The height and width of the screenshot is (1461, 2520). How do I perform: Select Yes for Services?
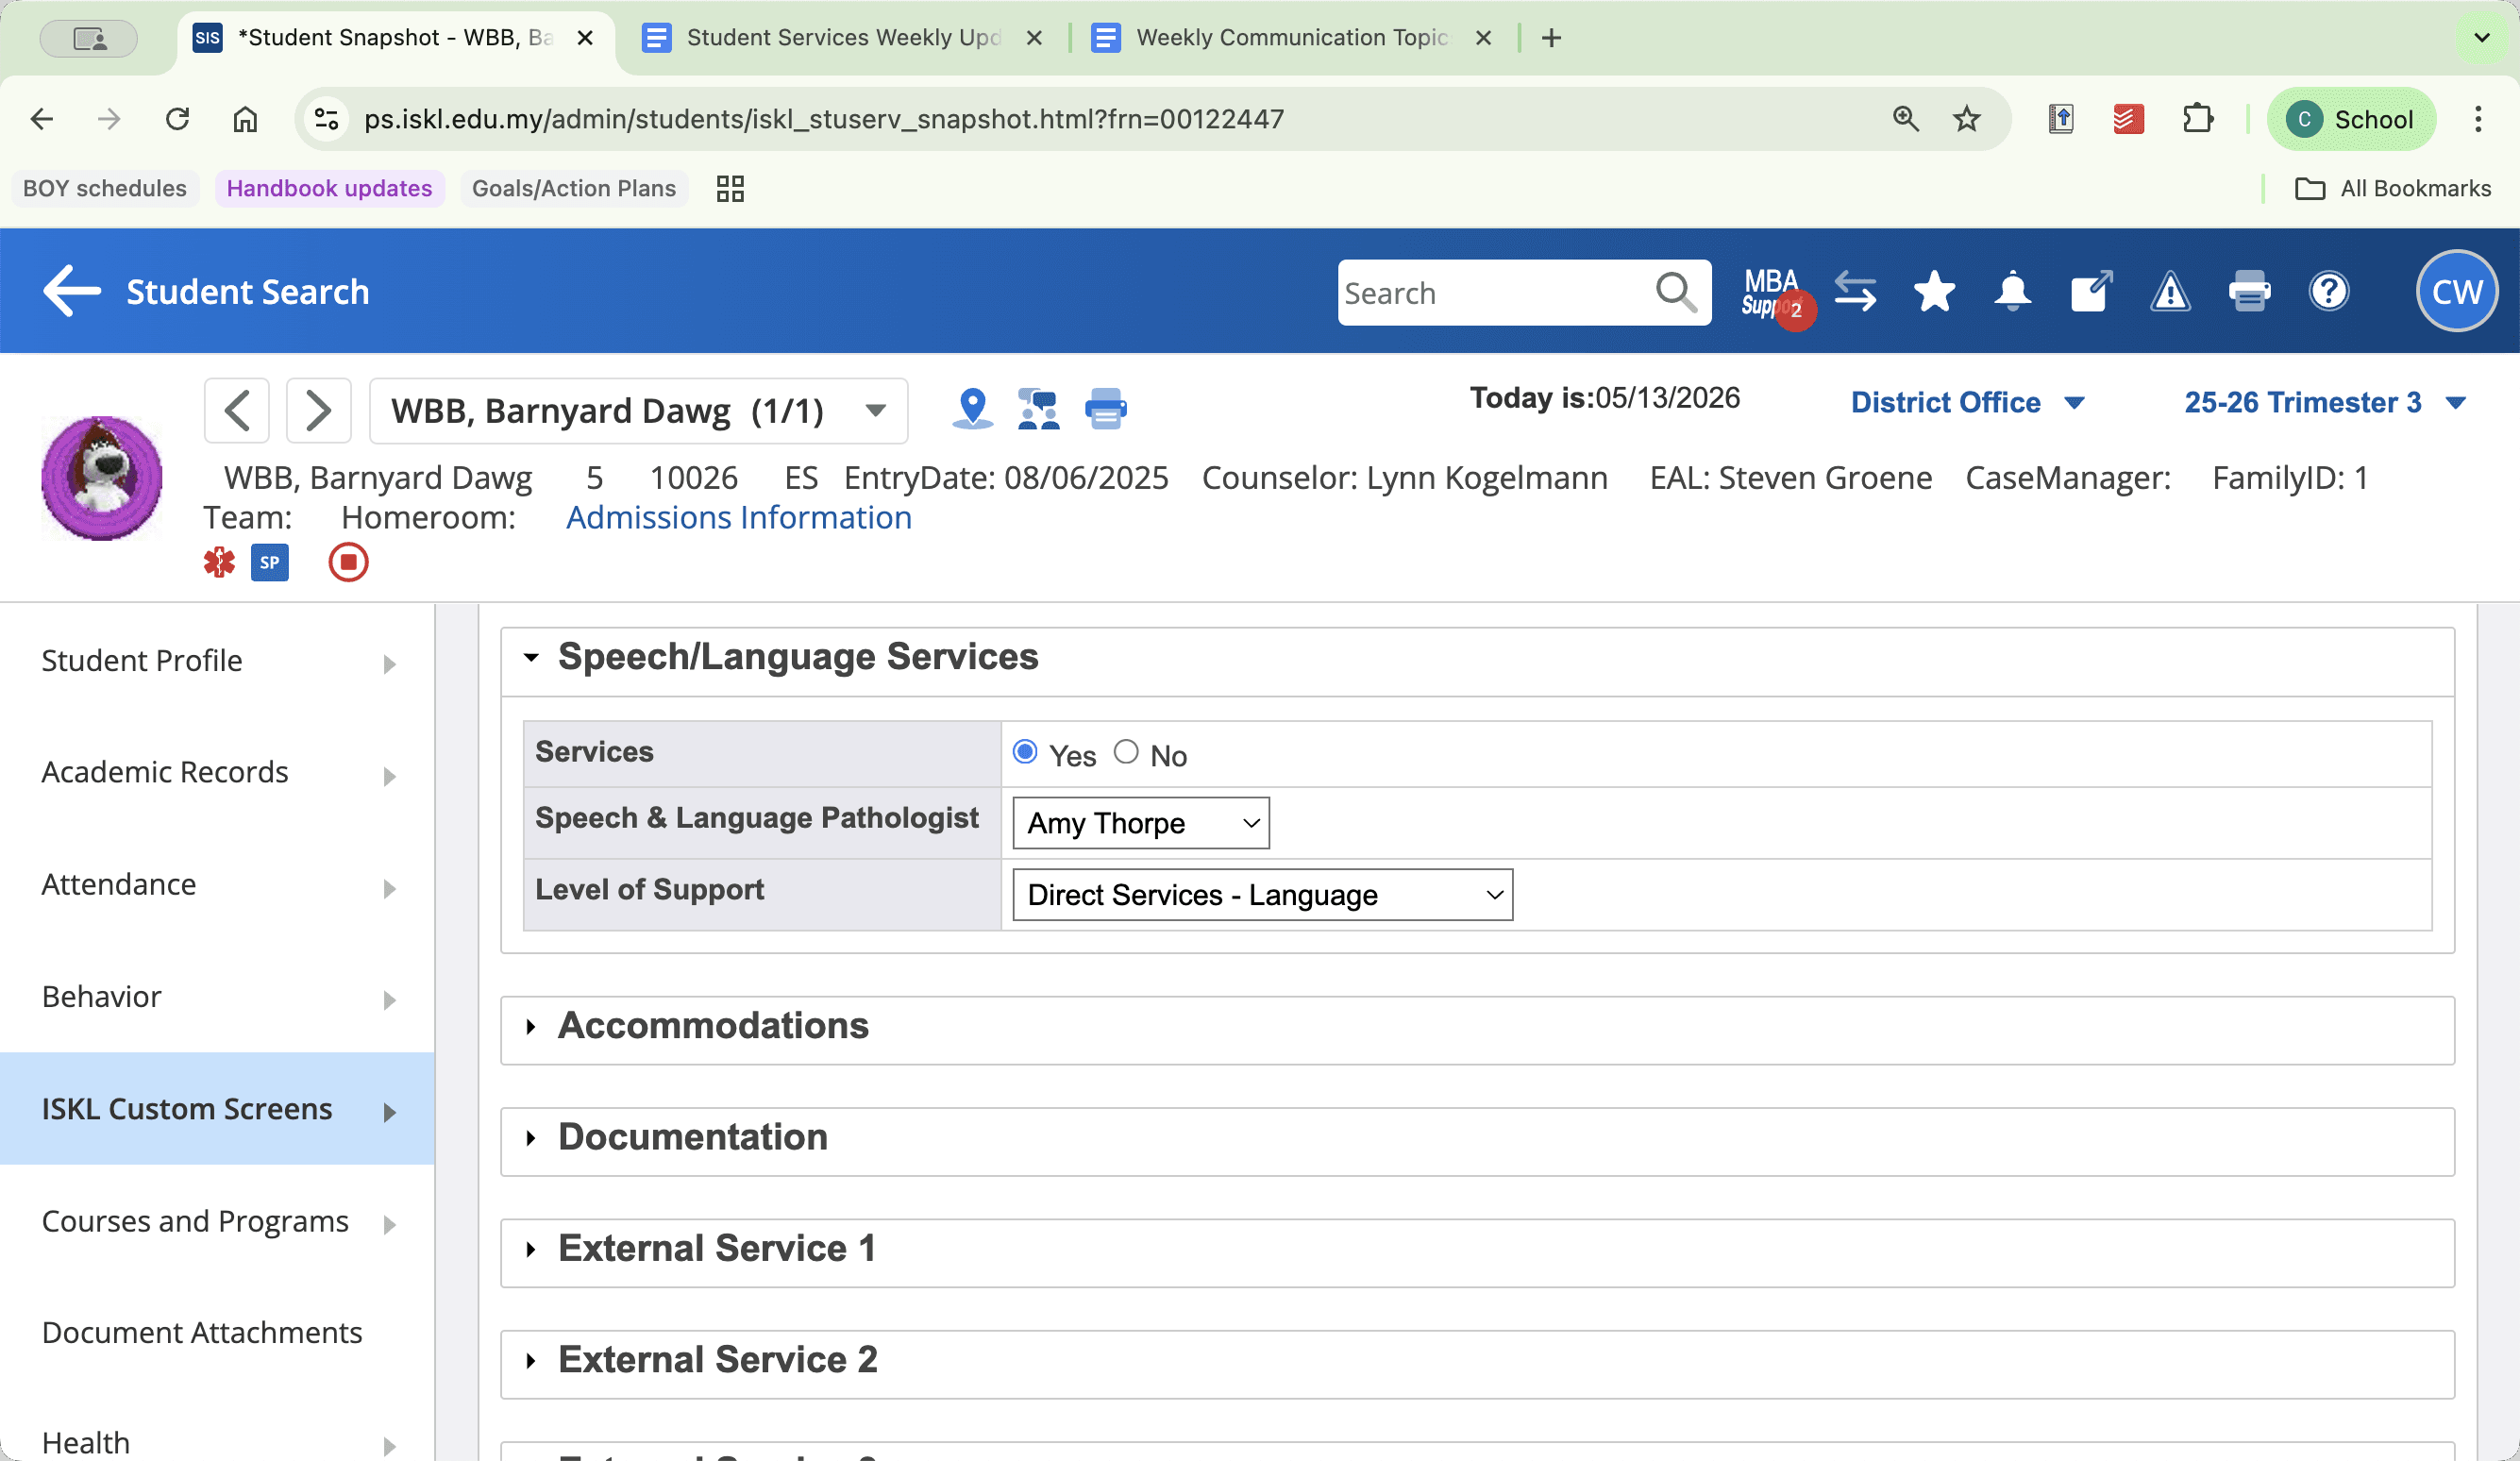click(x=1025, y=752)
